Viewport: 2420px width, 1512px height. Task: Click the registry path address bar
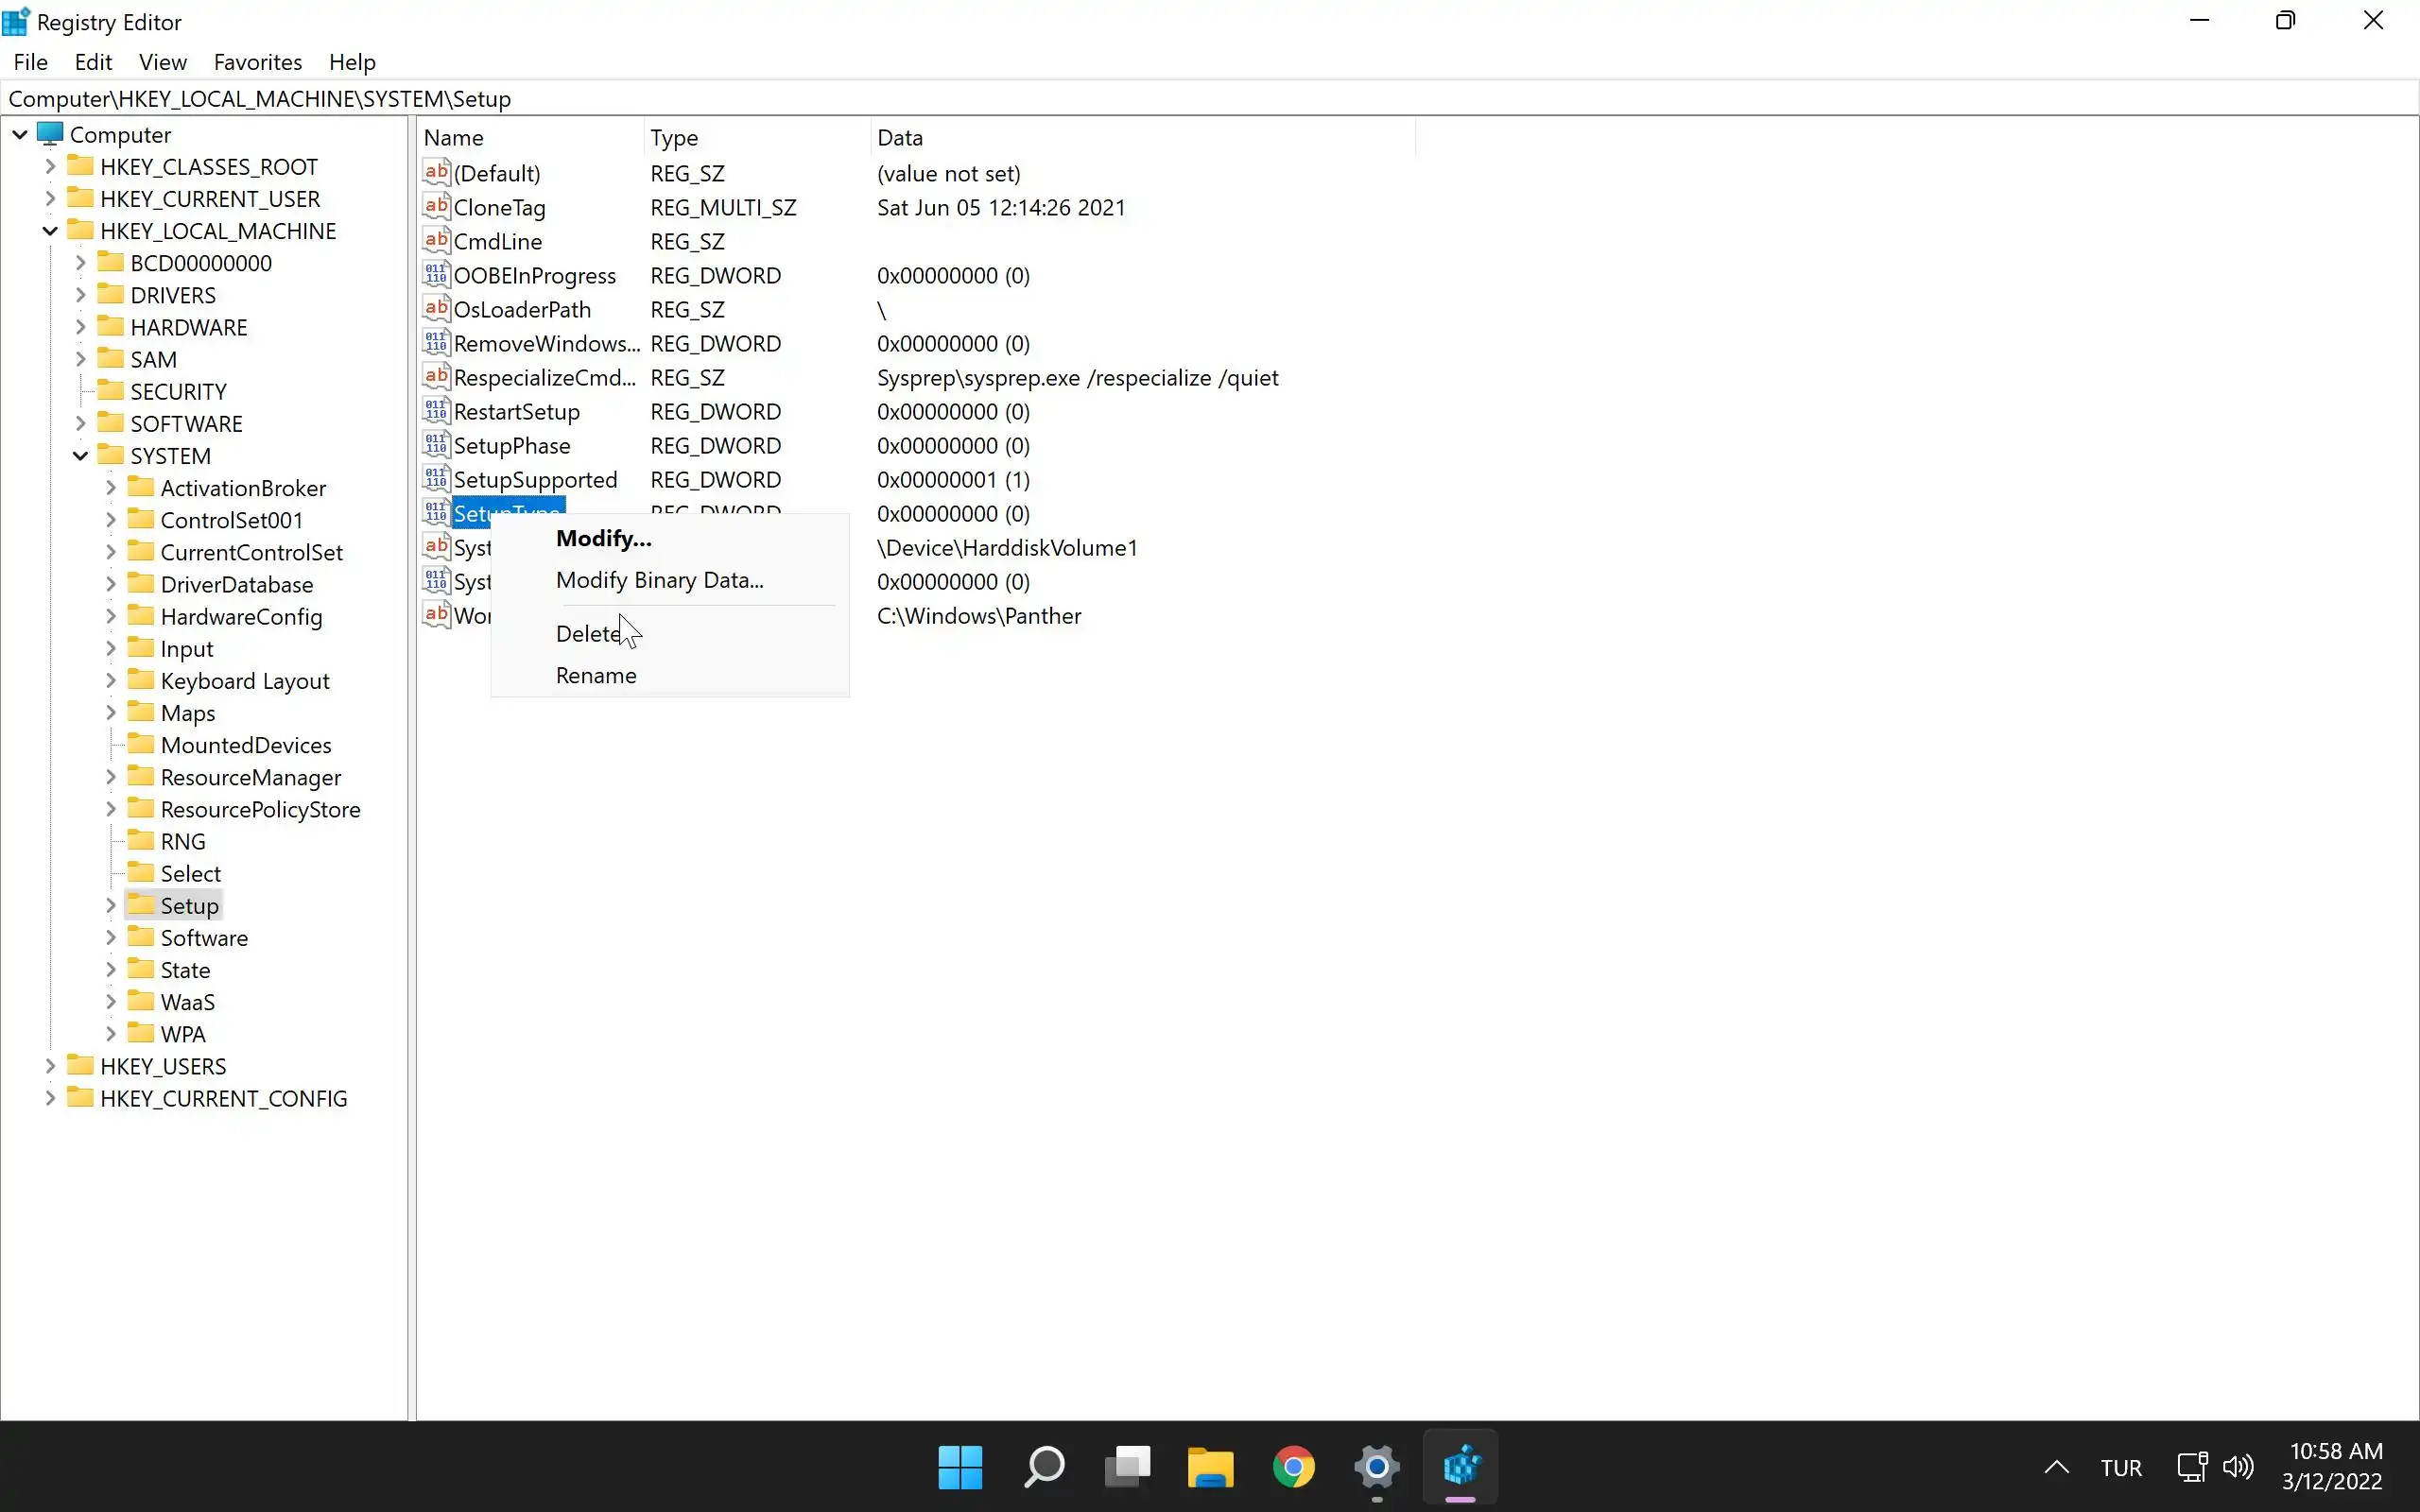pyautogui.click(x=1200, y=99)
